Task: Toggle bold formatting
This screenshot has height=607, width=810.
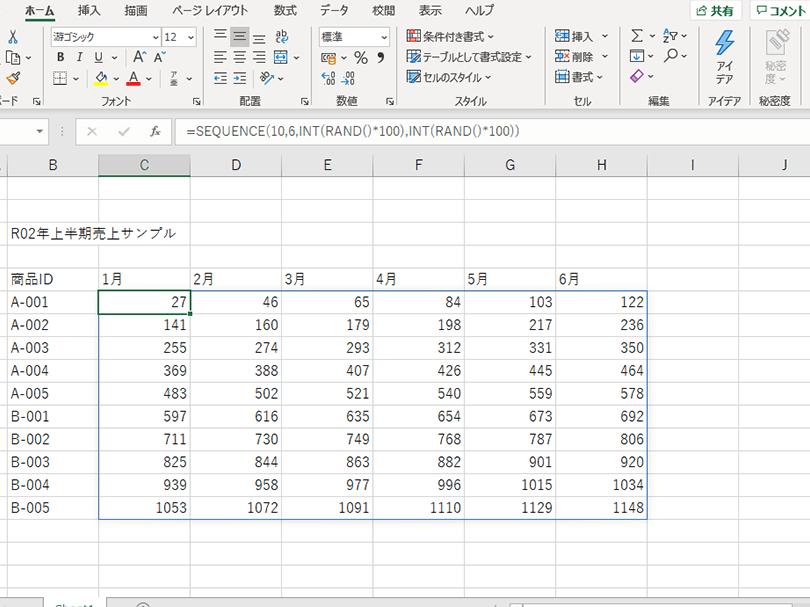Action: (61, 58)
